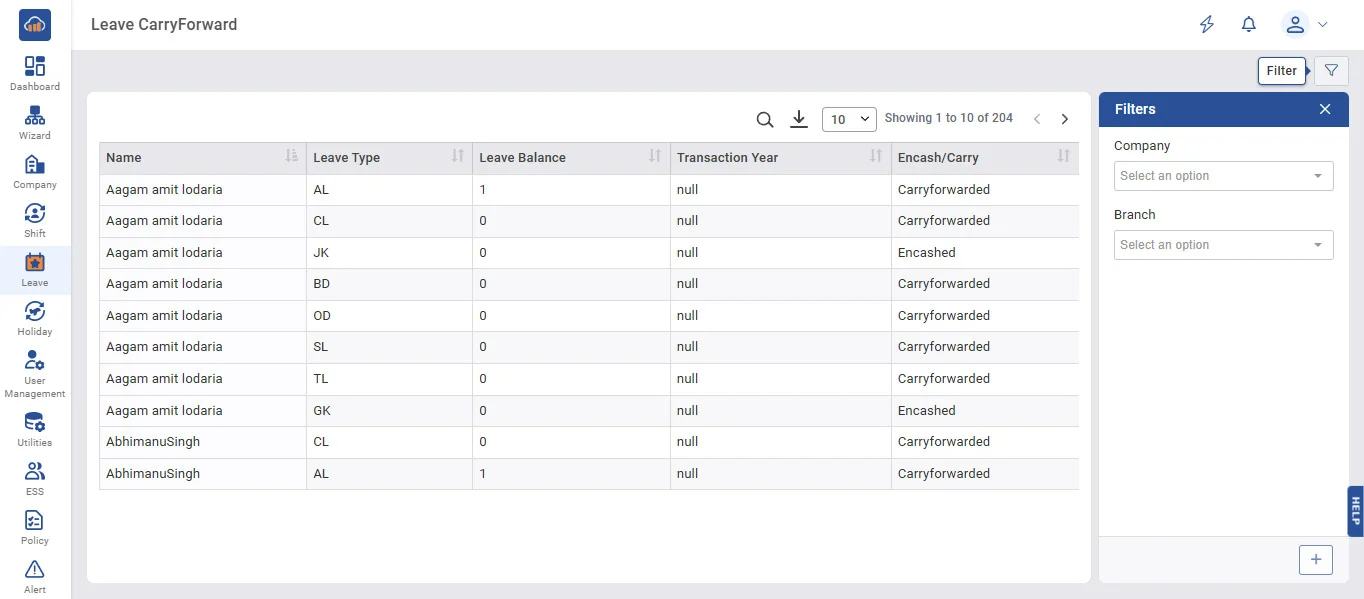The height and width of the screenshot is (599, 1364).
Task: Expand the Company filter dropdown
Action: [x=1223, y=176]
